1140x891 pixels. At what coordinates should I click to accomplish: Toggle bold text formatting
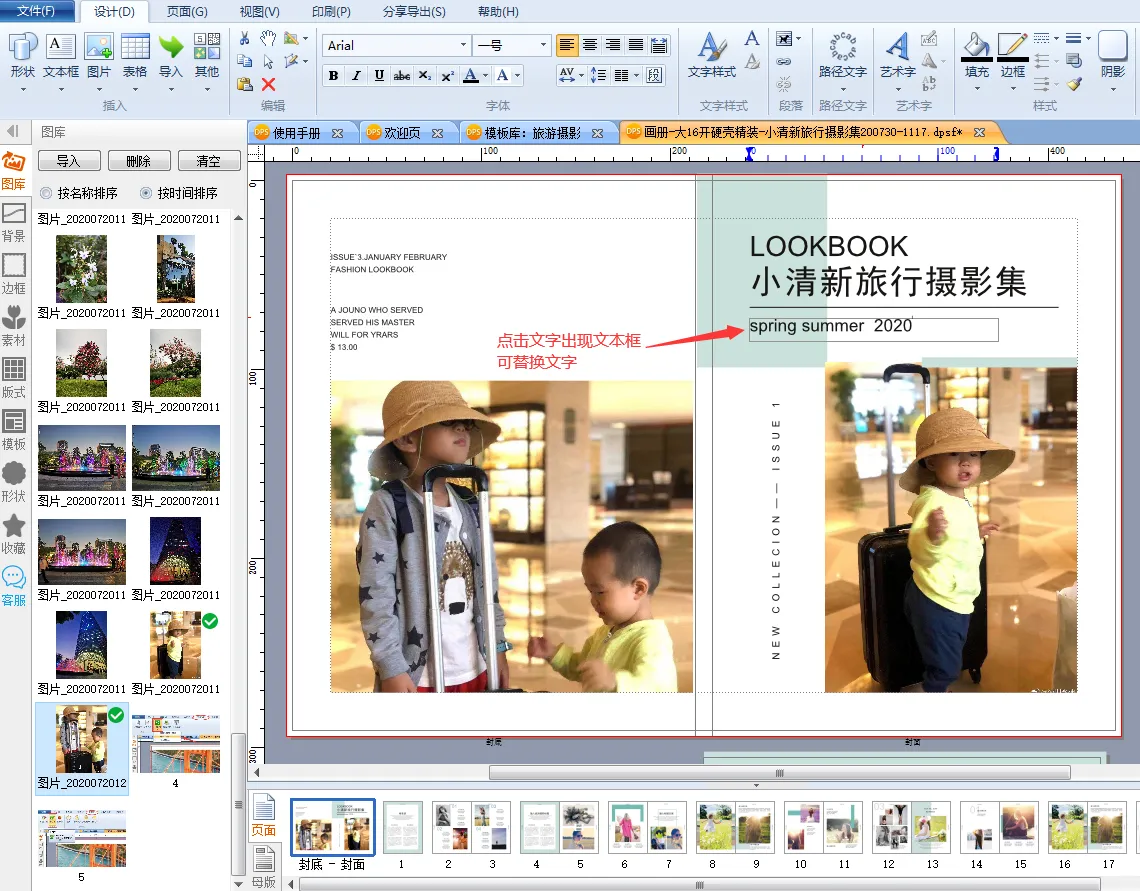pos(333,75)
